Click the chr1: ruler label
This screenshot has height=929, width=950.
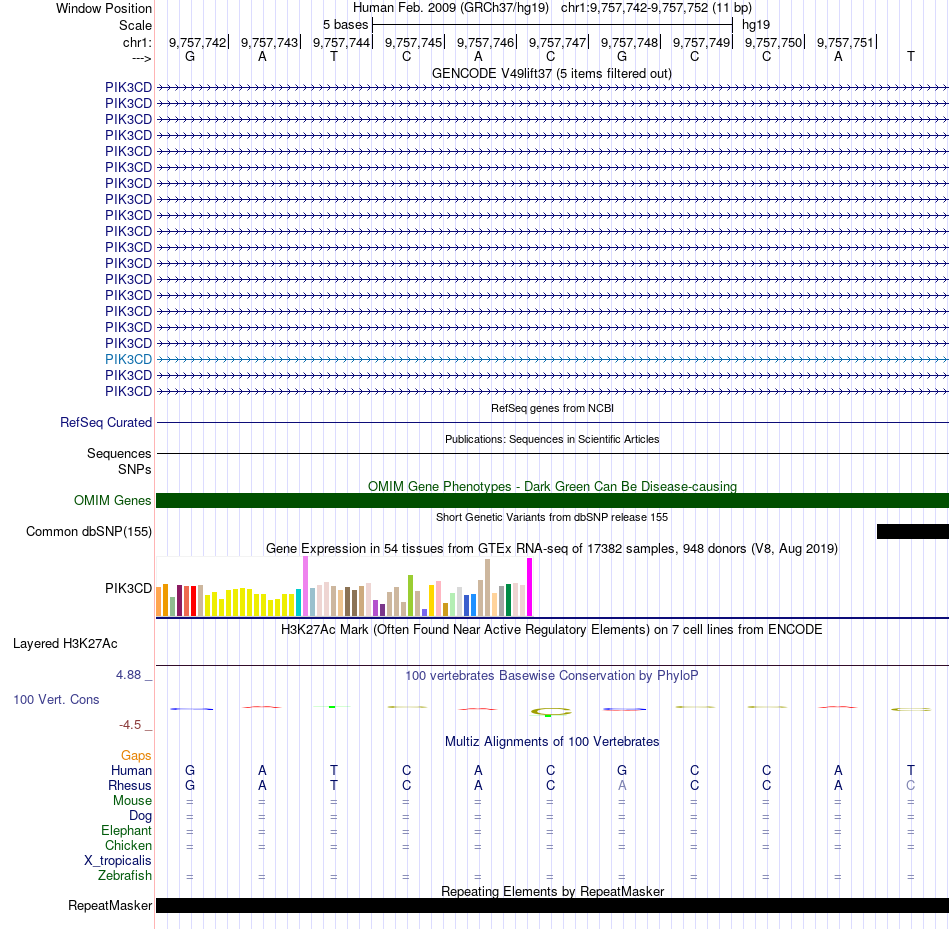[137, 42]
